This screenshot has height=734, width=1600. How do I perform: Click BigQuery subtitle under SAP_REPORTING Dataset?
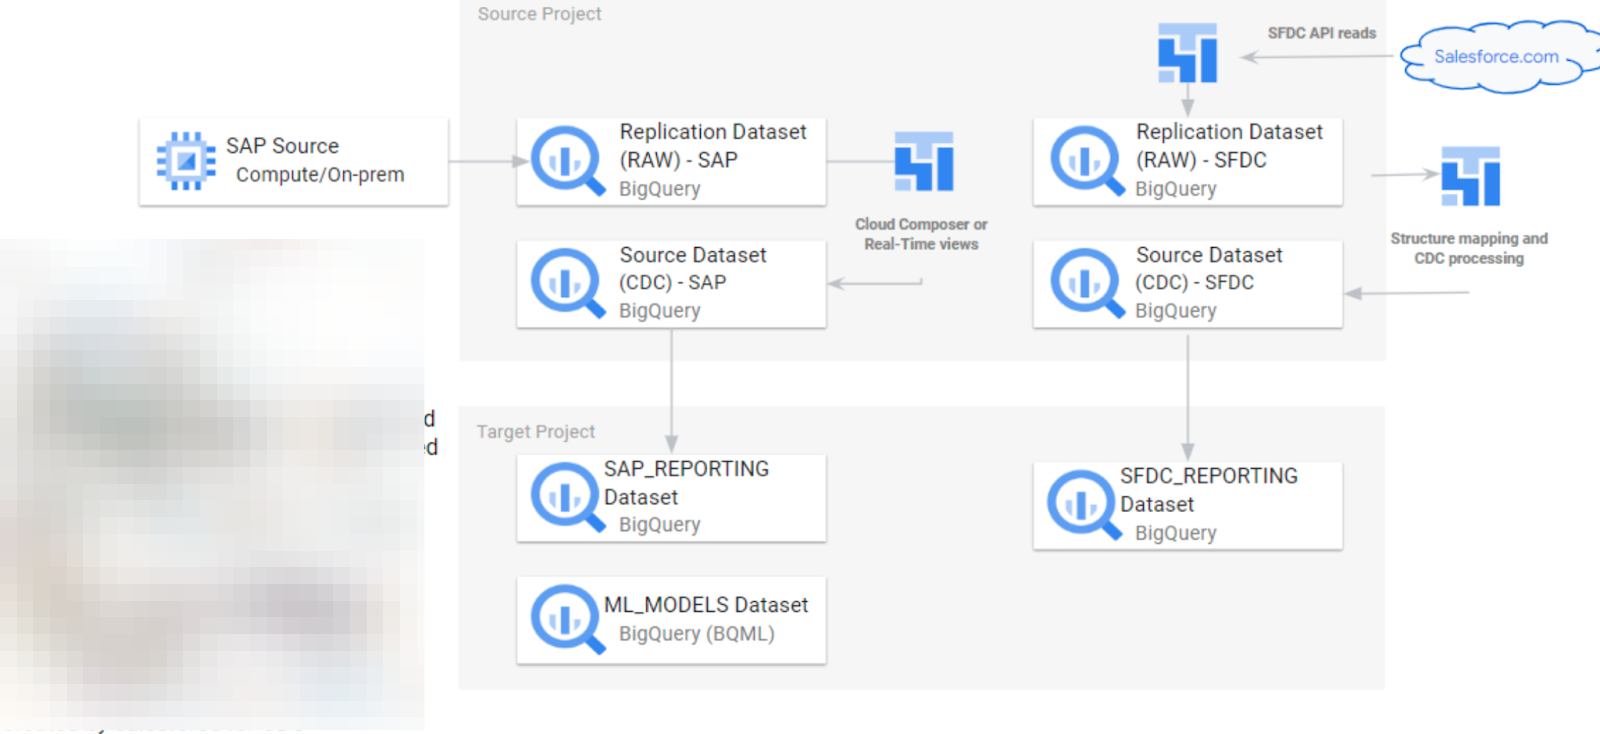click(659, 525)
